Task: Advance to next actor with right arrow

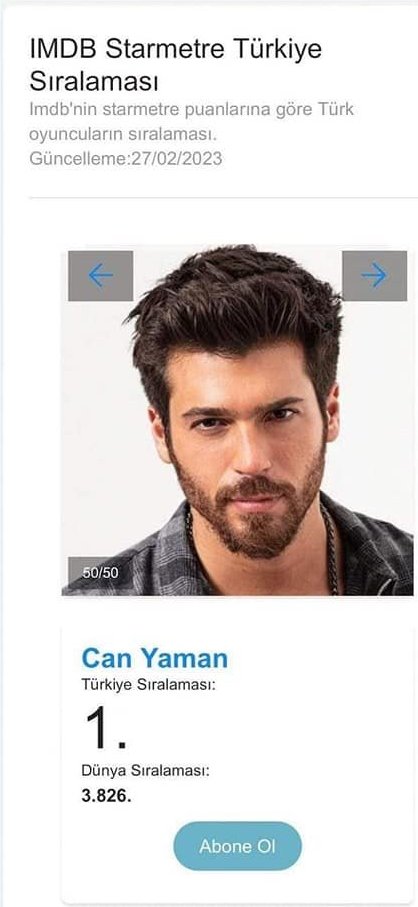Action: point(374,275)
